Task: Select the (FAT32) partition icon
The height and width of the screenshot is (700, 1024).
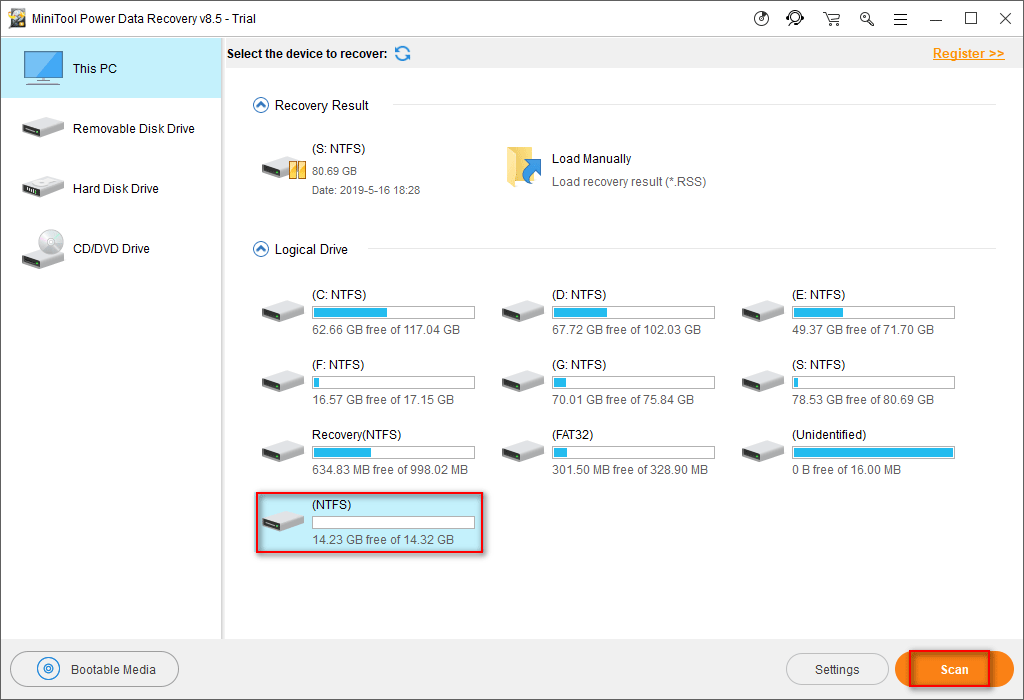Action: click(x=522, y=451)
